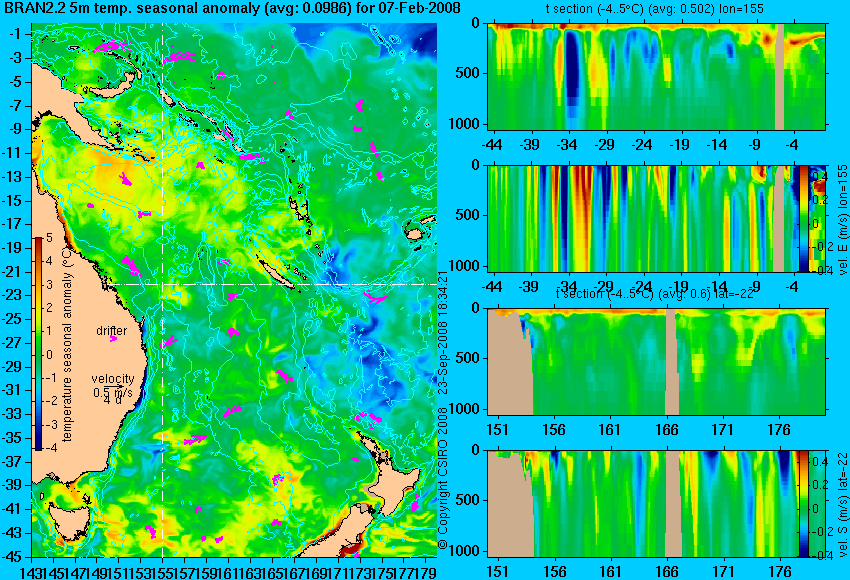This screenshot has height=580, width=850.
Task: Click the '-9' tick below lon=155 temperature section
Action: pos(756,145)
